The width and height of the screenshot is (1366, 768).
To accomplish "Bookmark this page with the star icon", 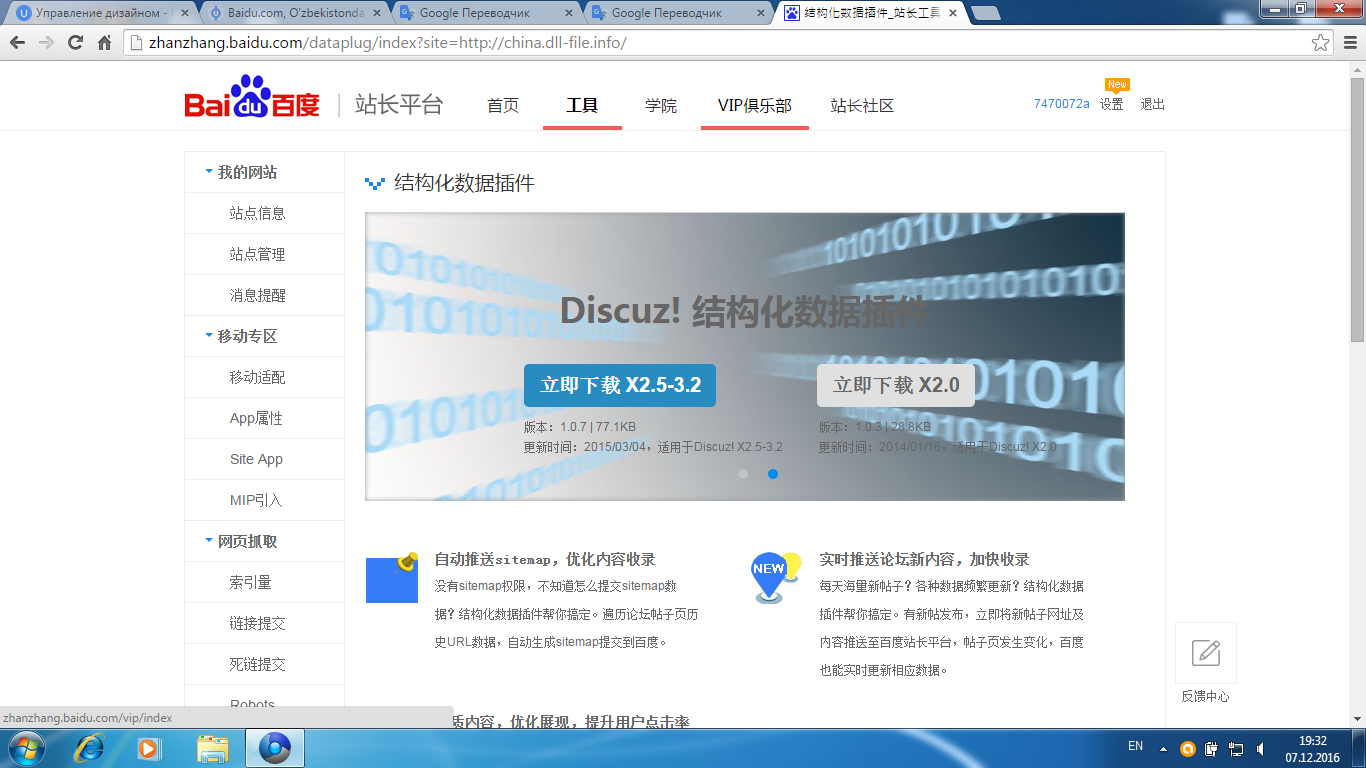I will pyautogui.click(x=1321, y=43).
